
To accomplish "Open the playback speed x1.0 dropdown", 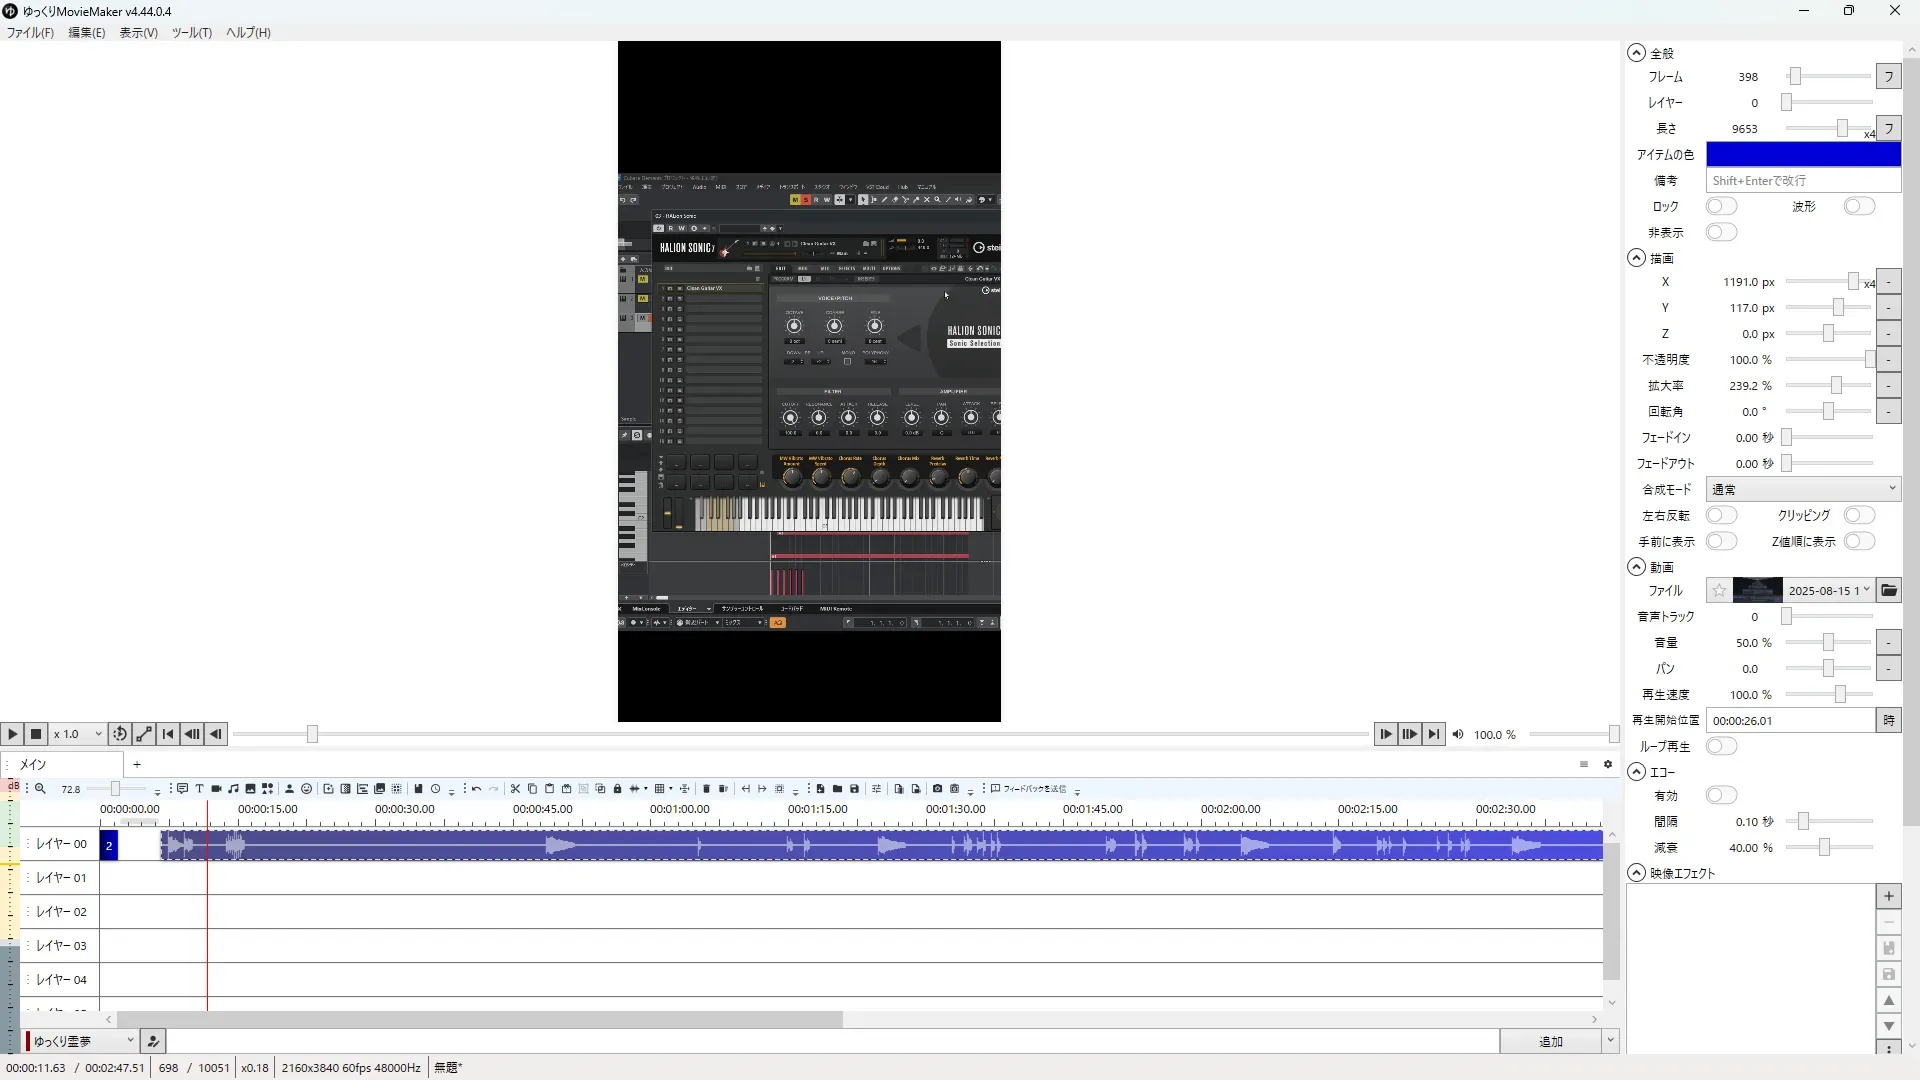I will pyautogui.click(x=78, y=734).
